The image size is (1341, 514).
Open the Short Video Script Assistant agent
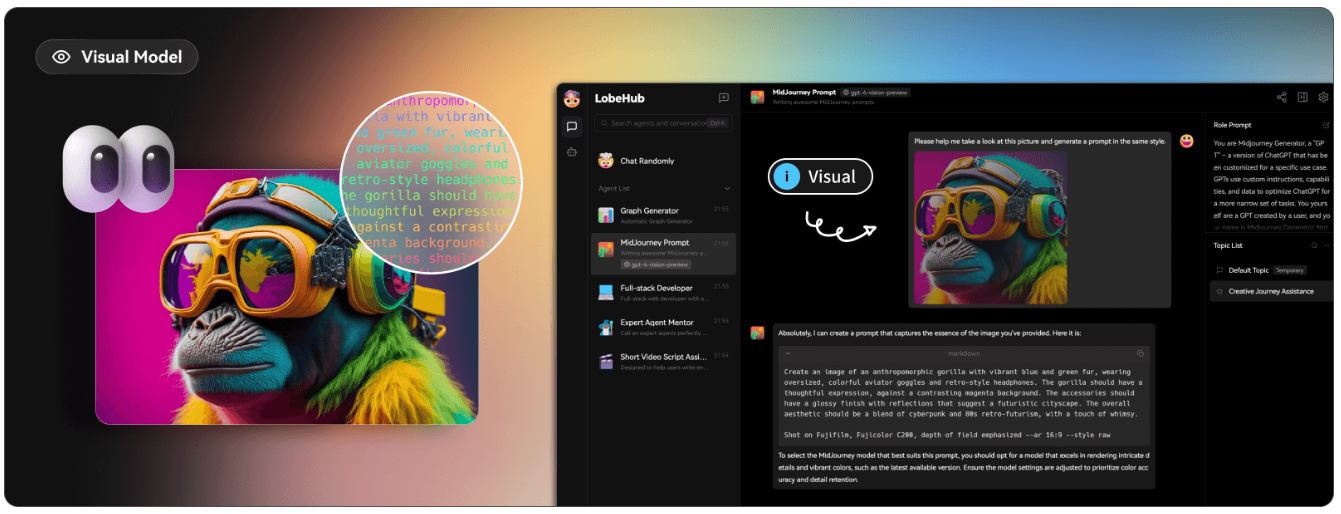[663, 361]
